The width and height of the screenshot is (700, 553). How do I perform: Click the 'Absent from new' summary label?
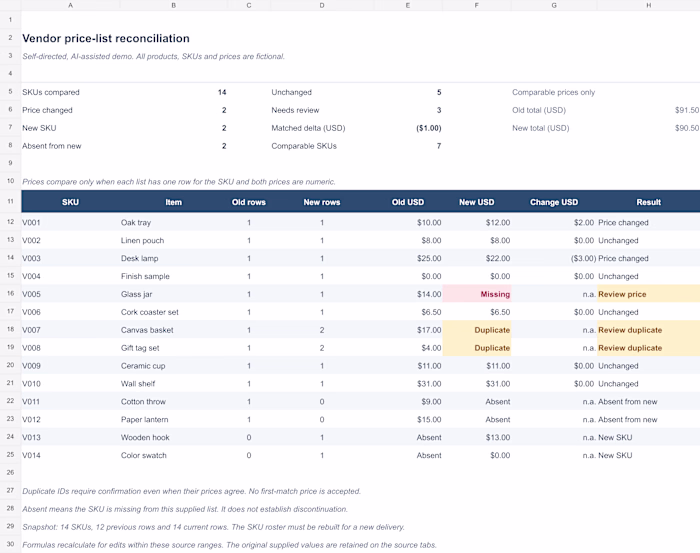coord(52,146)
